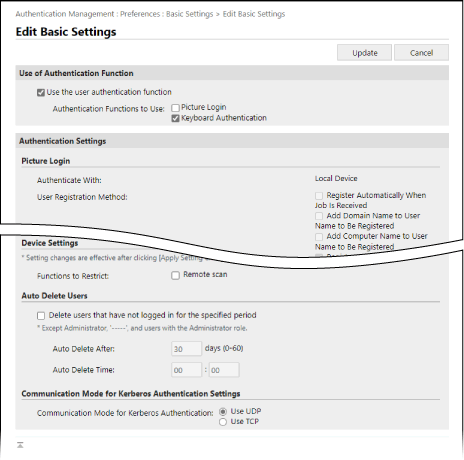Enable Remote scan restriction checkbox
Image resolution: width=464 pixels, height=460 pixels.
click(175, 275)
